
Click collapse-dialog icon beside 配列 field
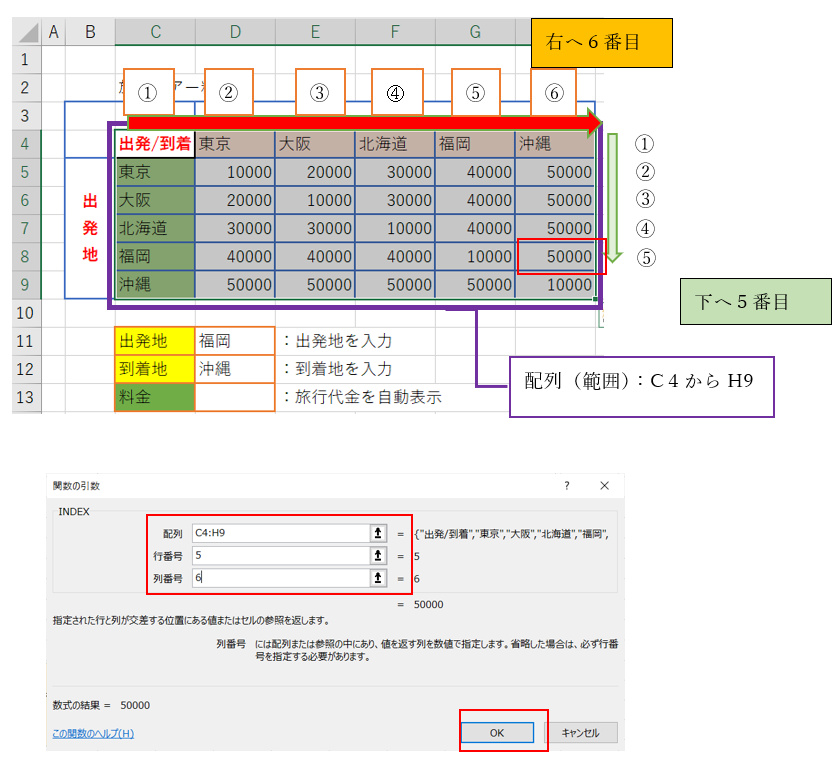(378, 534)
